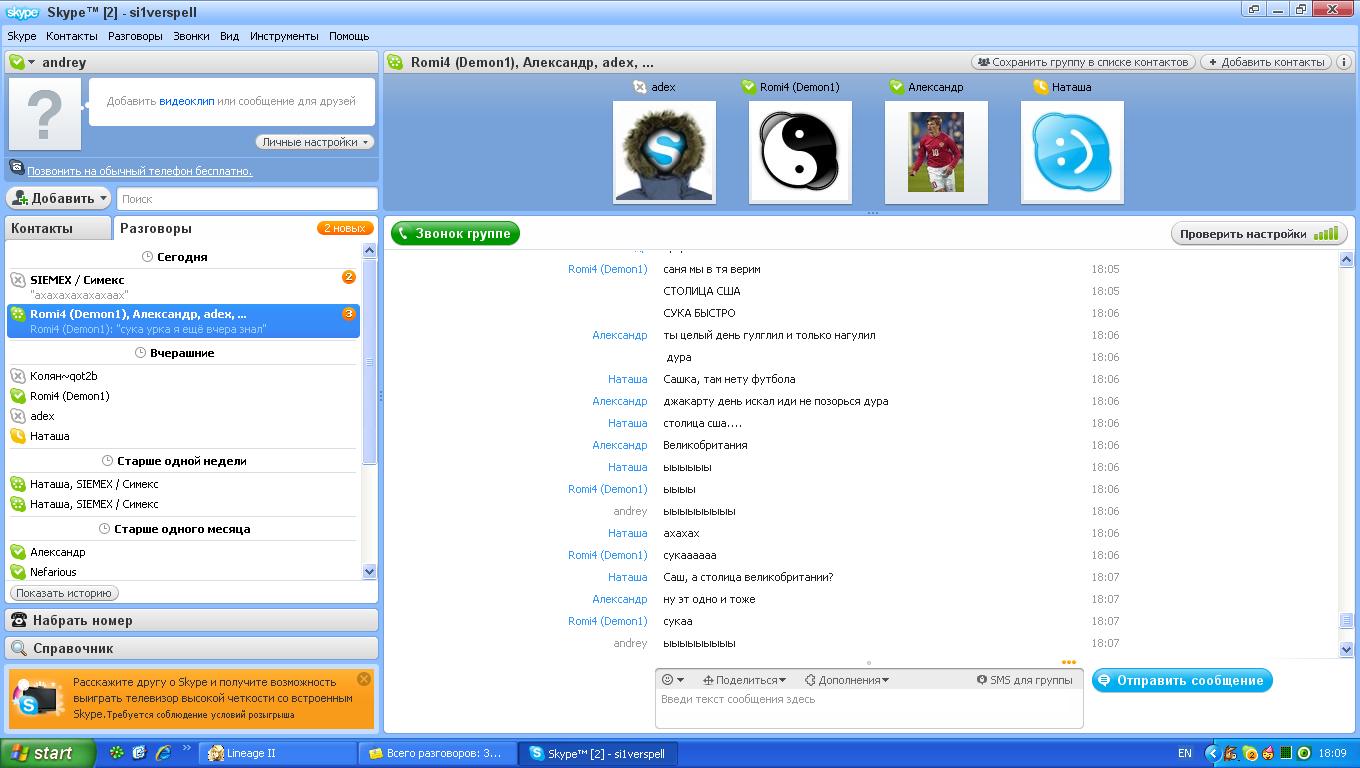The image size is (1360, 768).
Task: Open the Добавить dropdown button
Action: [58, 198]
